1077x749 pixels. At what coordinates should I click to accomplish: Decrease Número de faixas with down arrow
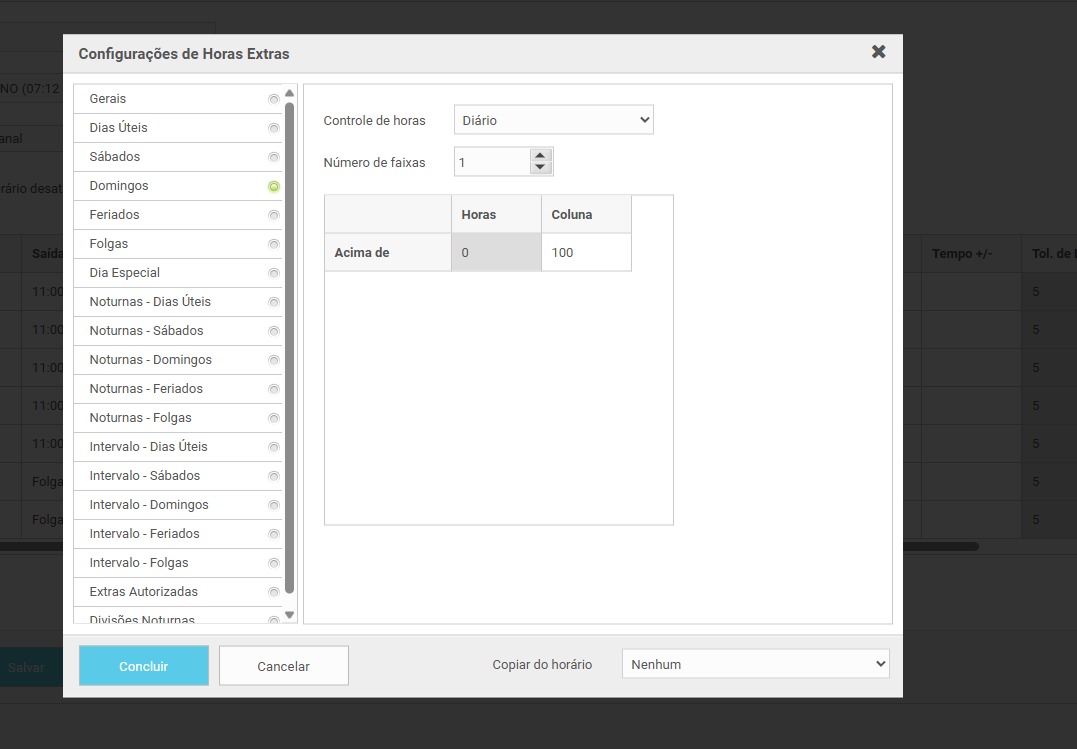541,168
